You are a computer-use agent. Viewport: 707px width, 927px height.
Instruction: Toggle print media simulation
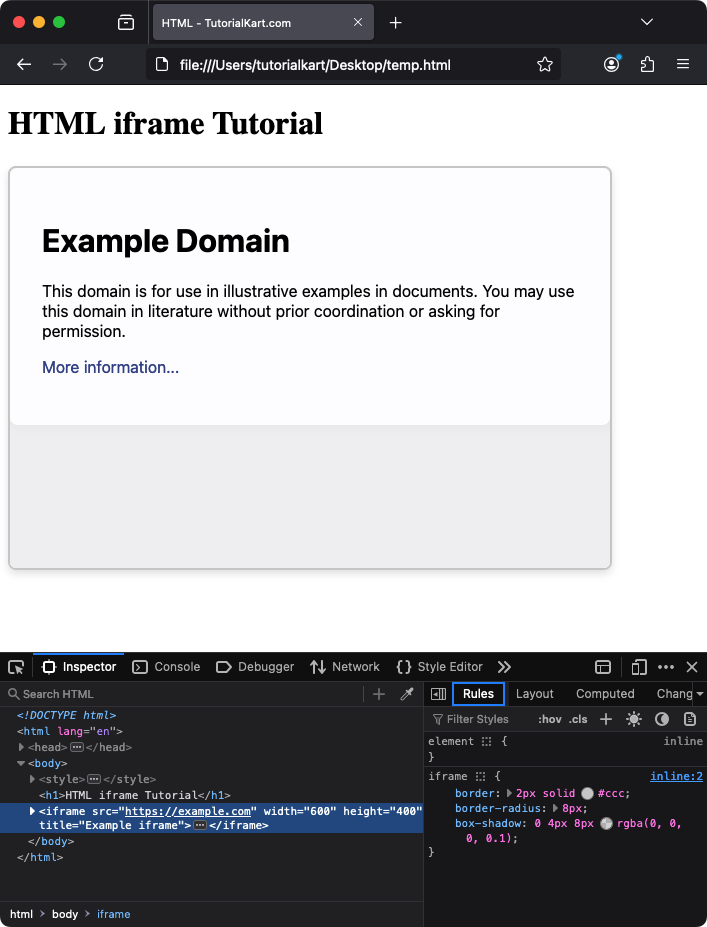tap(689, 719)
